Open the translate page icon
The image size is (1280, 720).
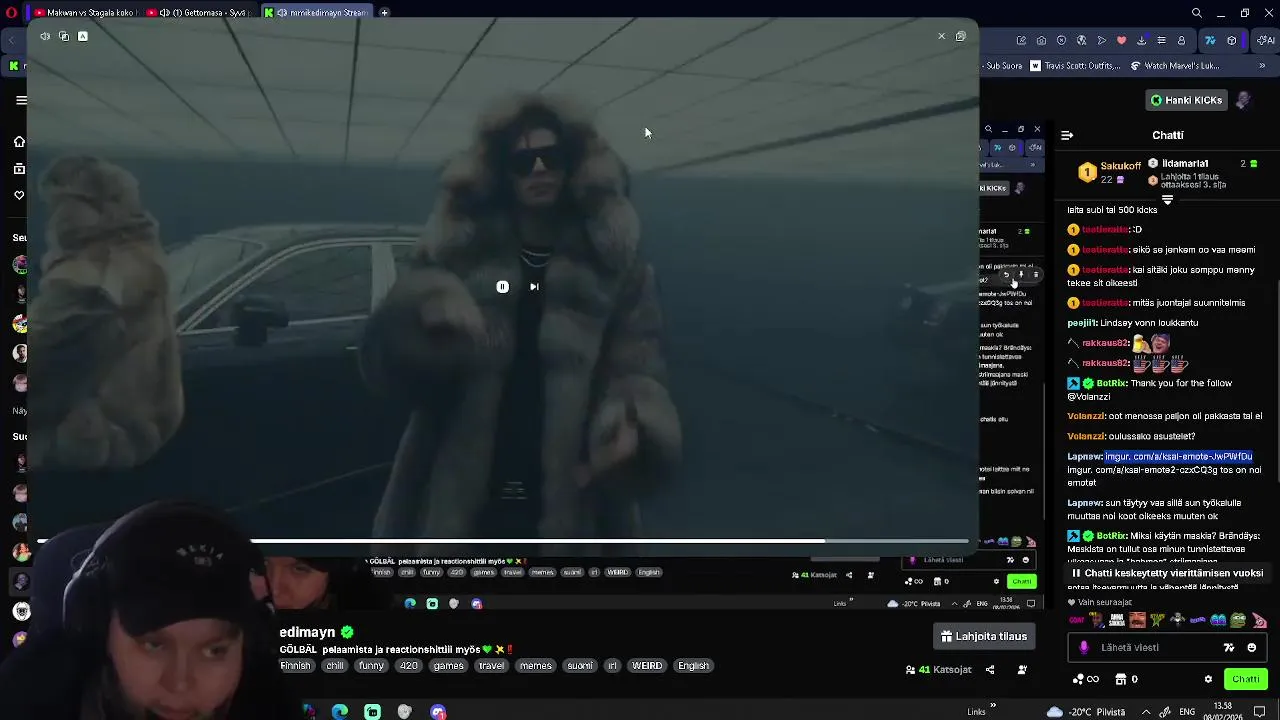(1081, 41)
